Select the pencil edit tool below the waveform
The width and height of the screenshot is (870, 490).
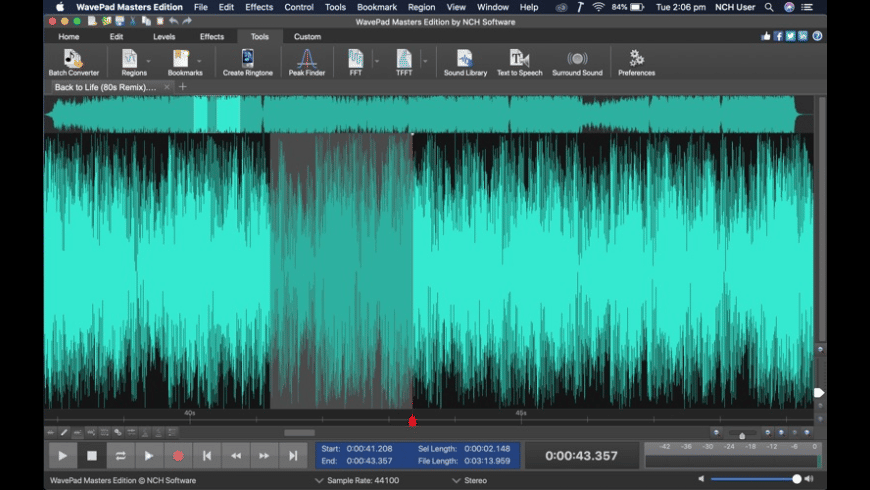click(64, 432)
